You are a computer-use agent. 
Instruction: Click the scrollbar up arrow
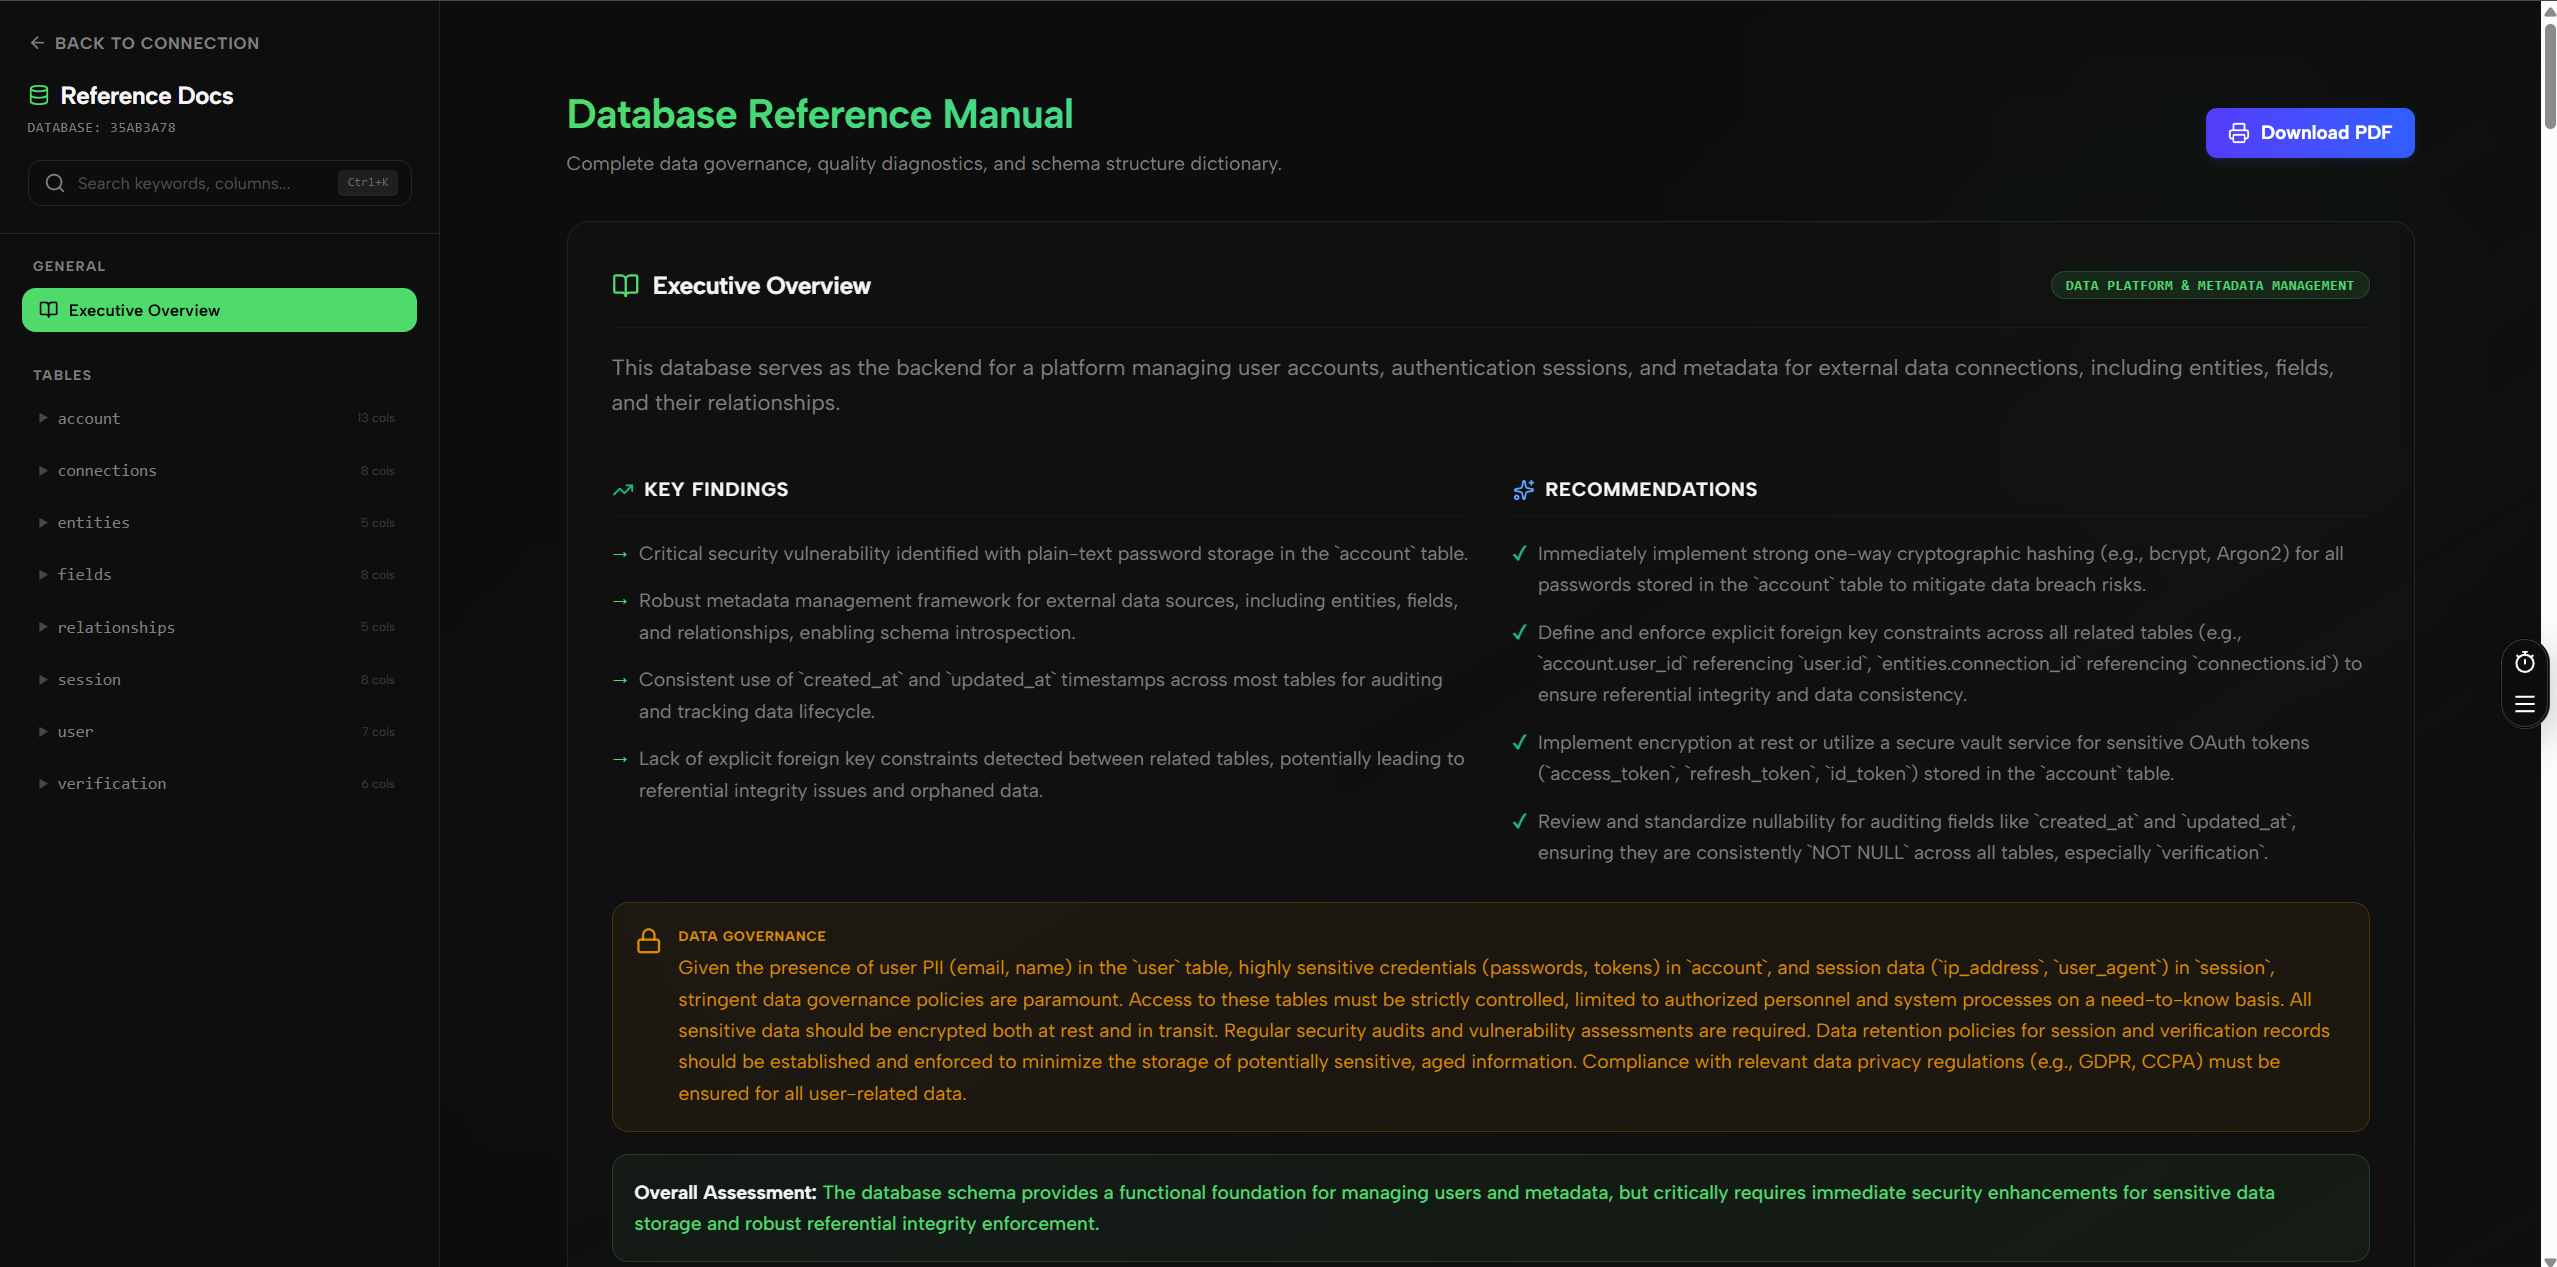(2549, 12)
